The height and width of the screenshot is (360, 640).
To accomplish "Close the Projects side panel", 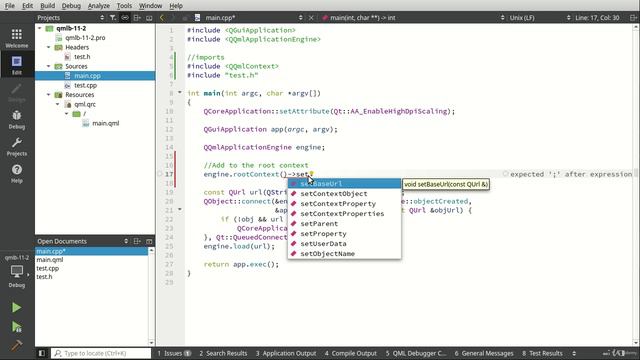I will coord(149,18).
